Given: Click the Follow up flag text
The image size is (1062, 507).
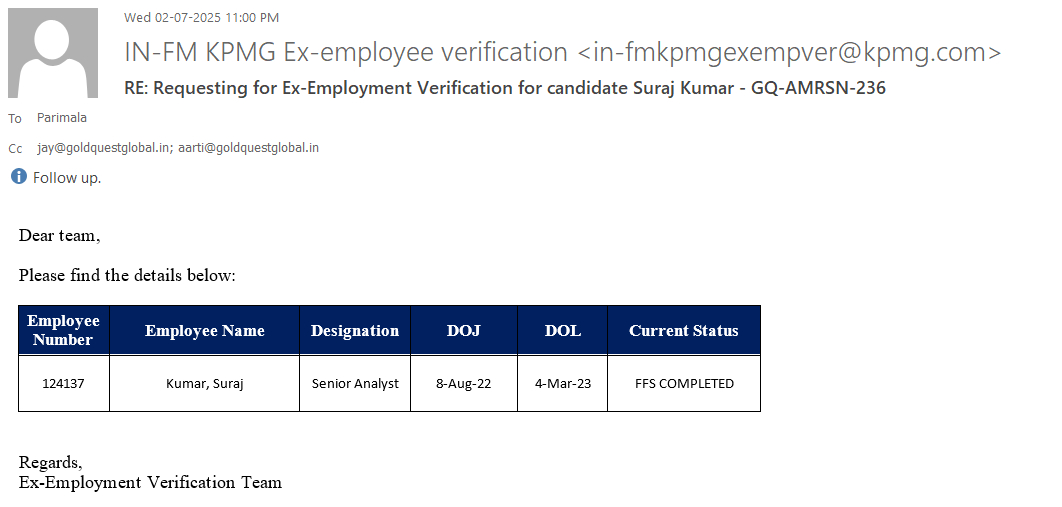Looking at the screenshot, I should tap(67, 178).
